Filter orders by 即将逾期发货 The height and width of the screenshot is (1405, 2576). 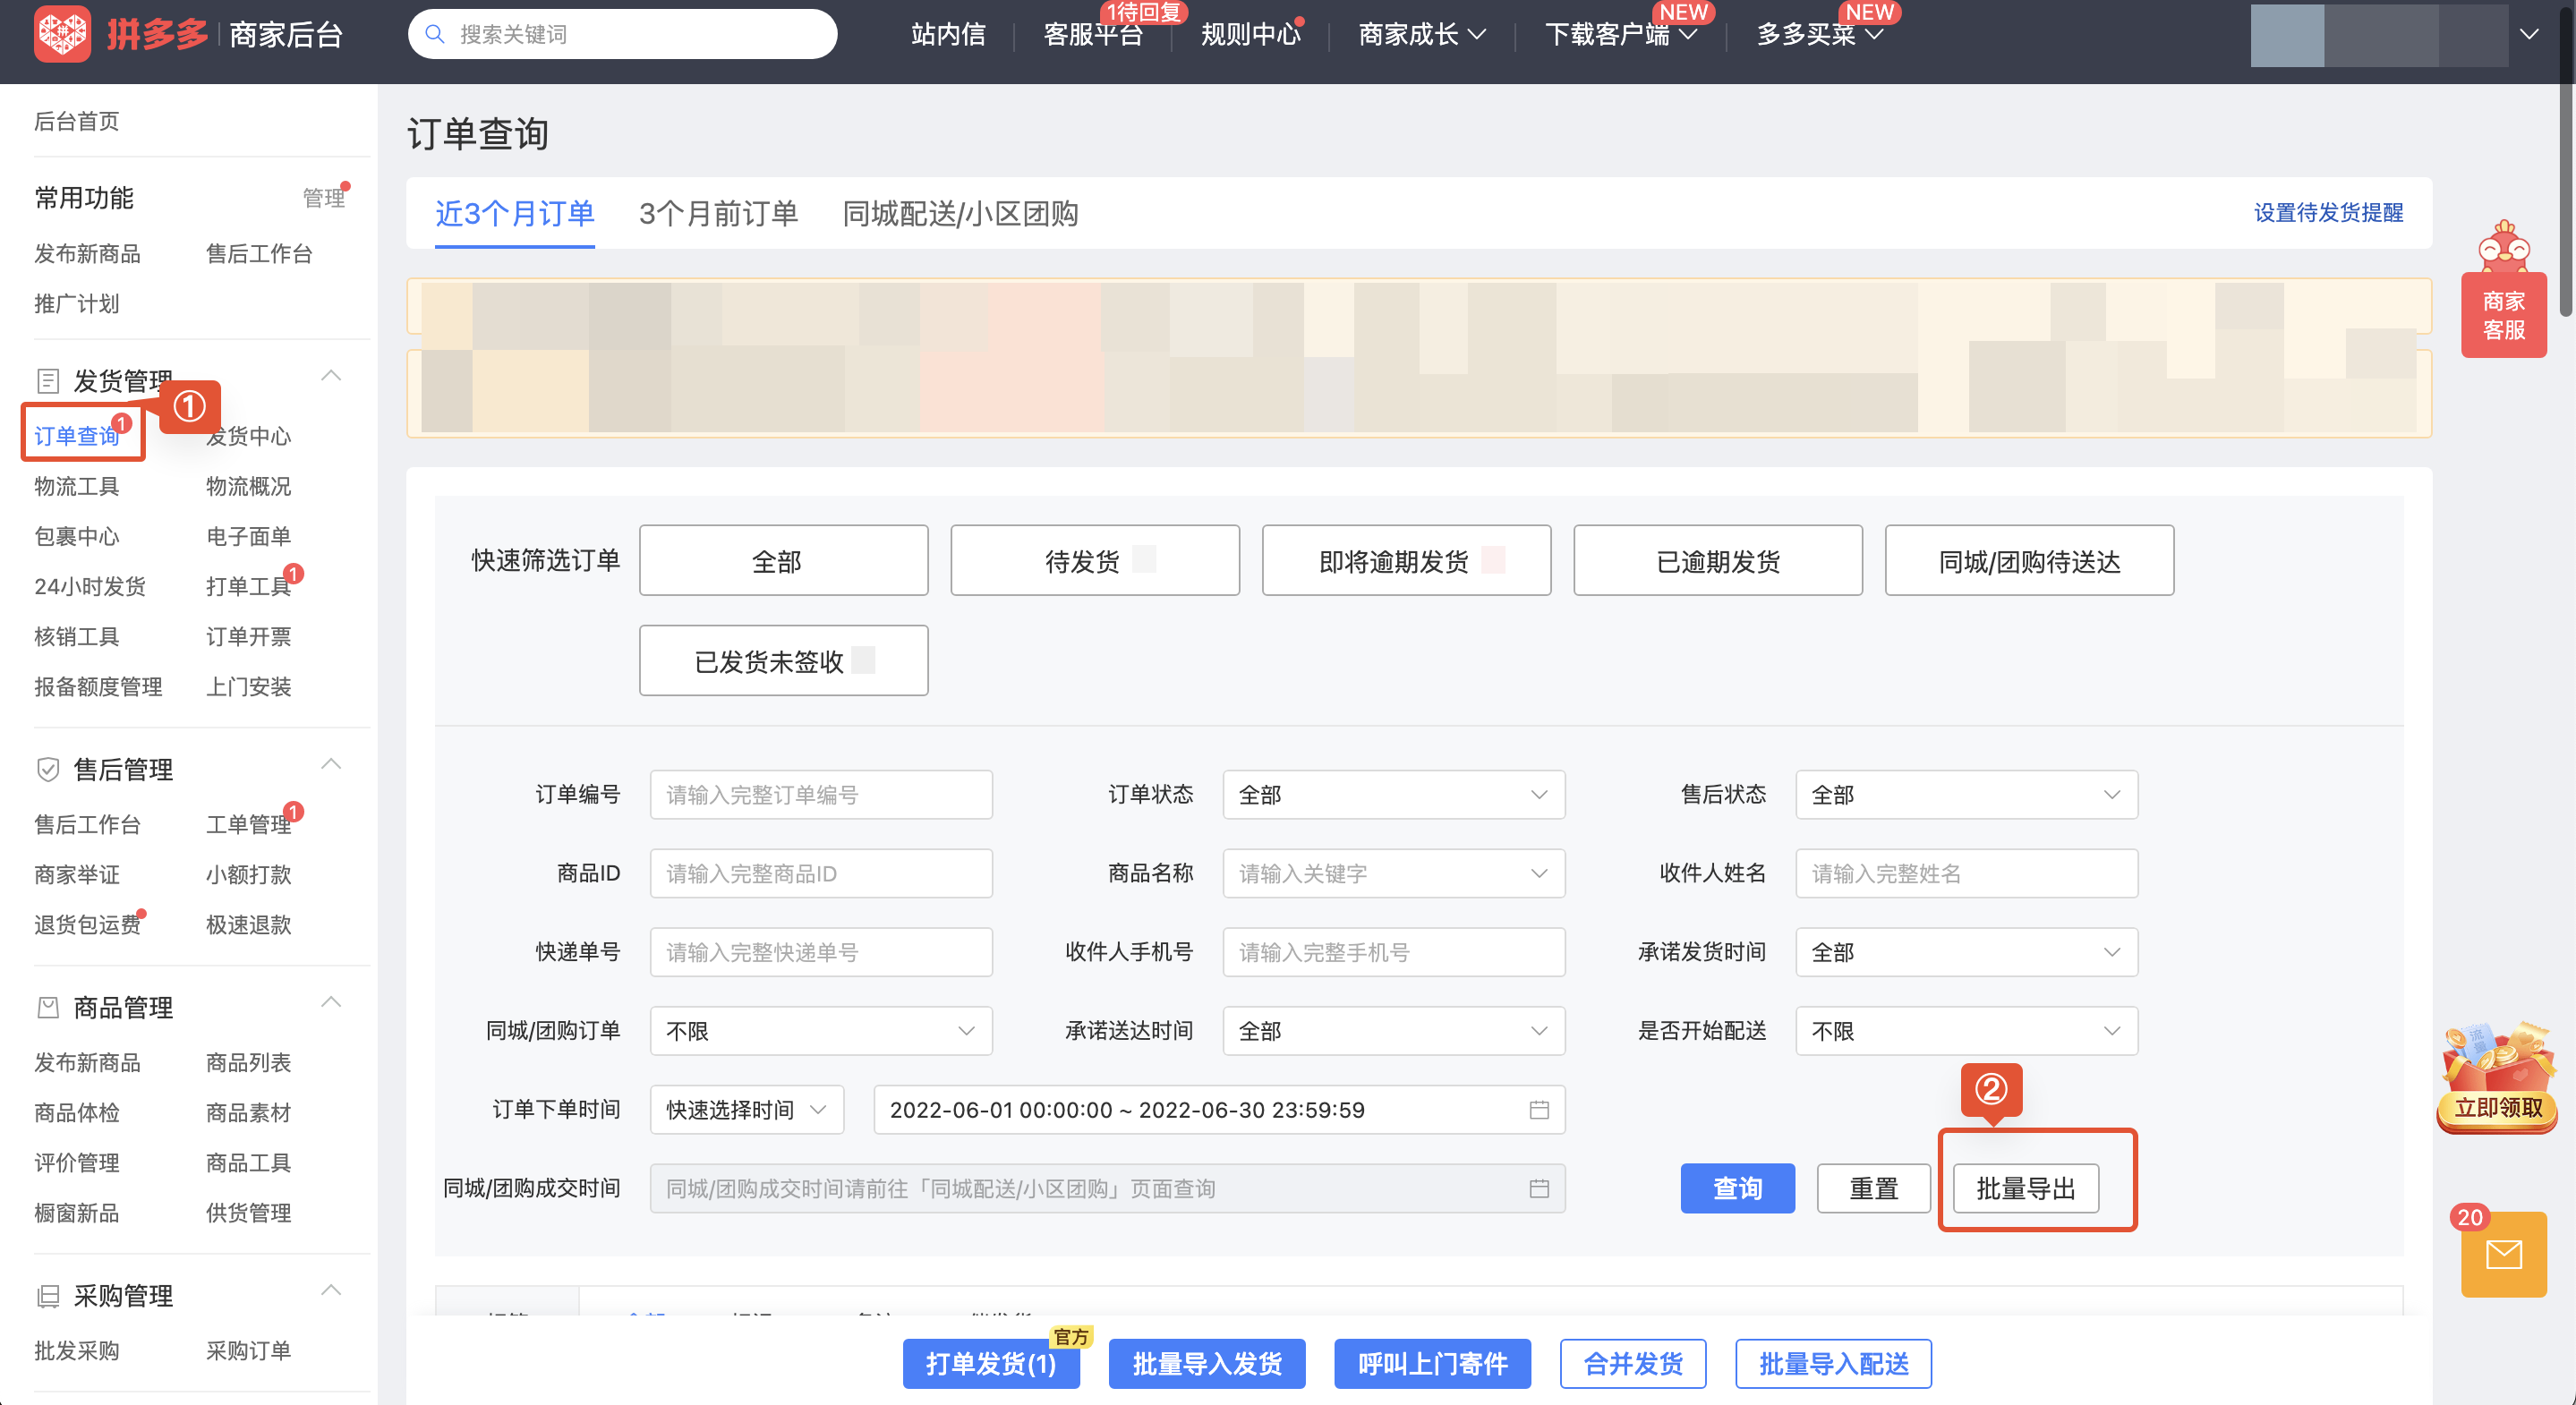pos(1406,561)
